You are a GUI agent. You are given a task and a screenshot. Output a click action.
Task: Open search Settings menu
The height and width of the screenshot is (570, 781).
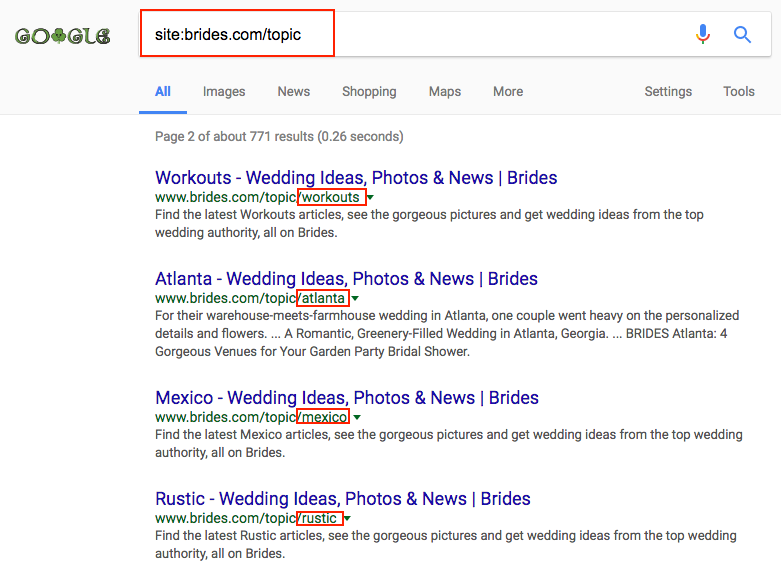pyautogui.click(x=668, y=92)
